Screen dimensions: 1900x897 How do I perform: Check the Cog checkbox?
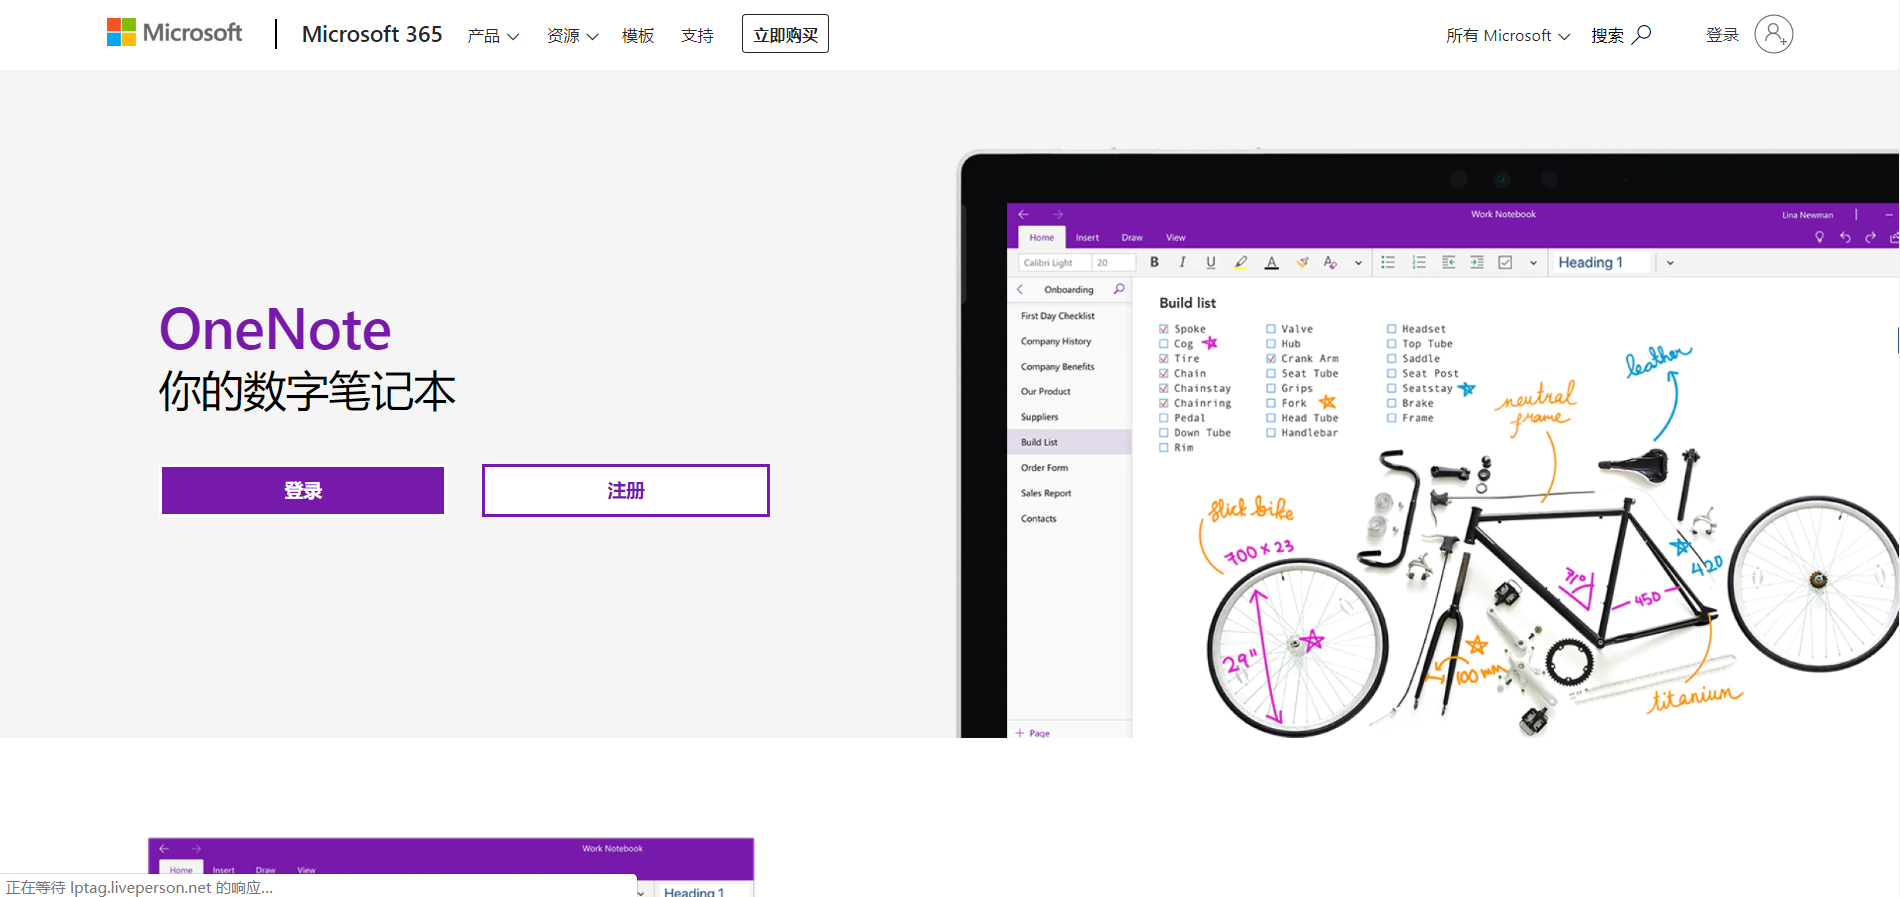click(1164, 344)
